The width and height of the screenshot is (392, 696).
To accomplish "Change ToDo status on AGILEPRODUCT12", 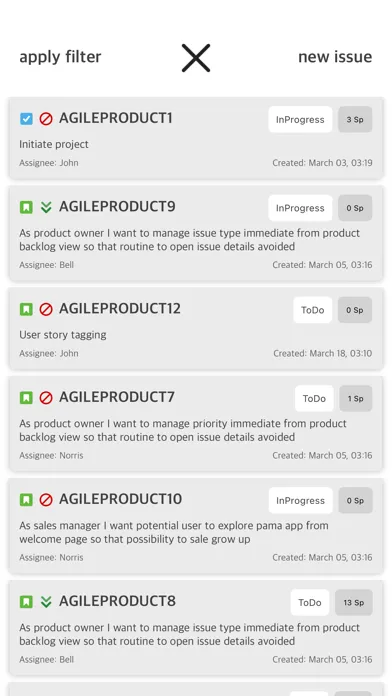I will pos(313,310).
